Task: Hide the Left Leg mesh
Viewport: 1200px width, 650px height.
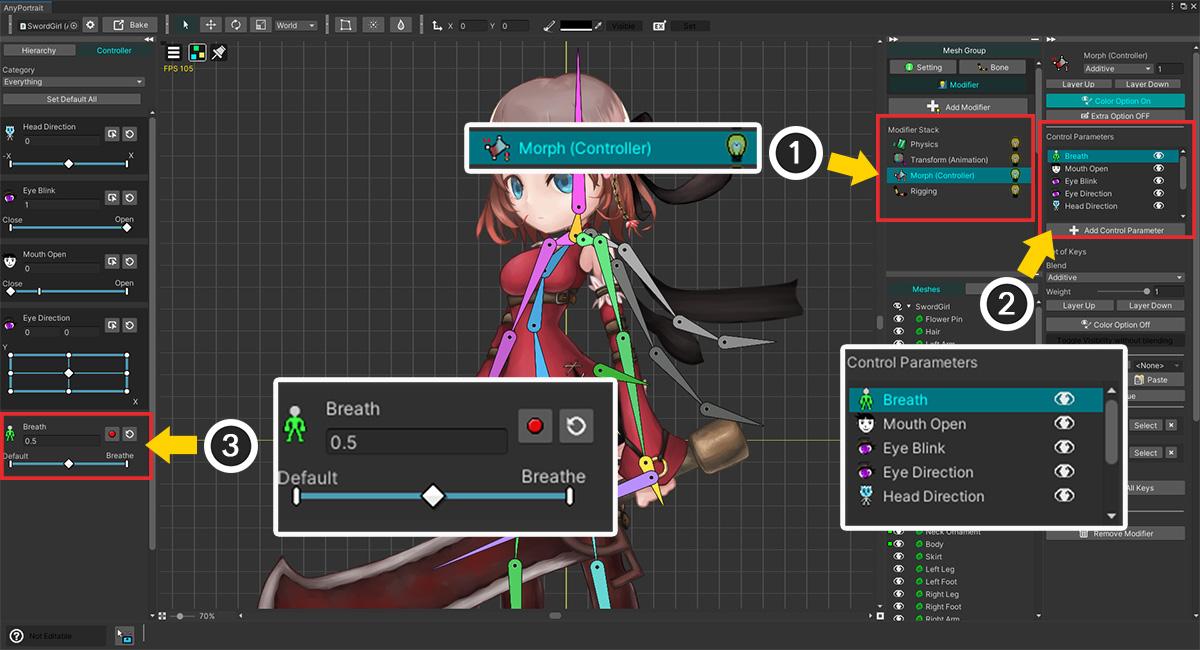Action: 899,569
